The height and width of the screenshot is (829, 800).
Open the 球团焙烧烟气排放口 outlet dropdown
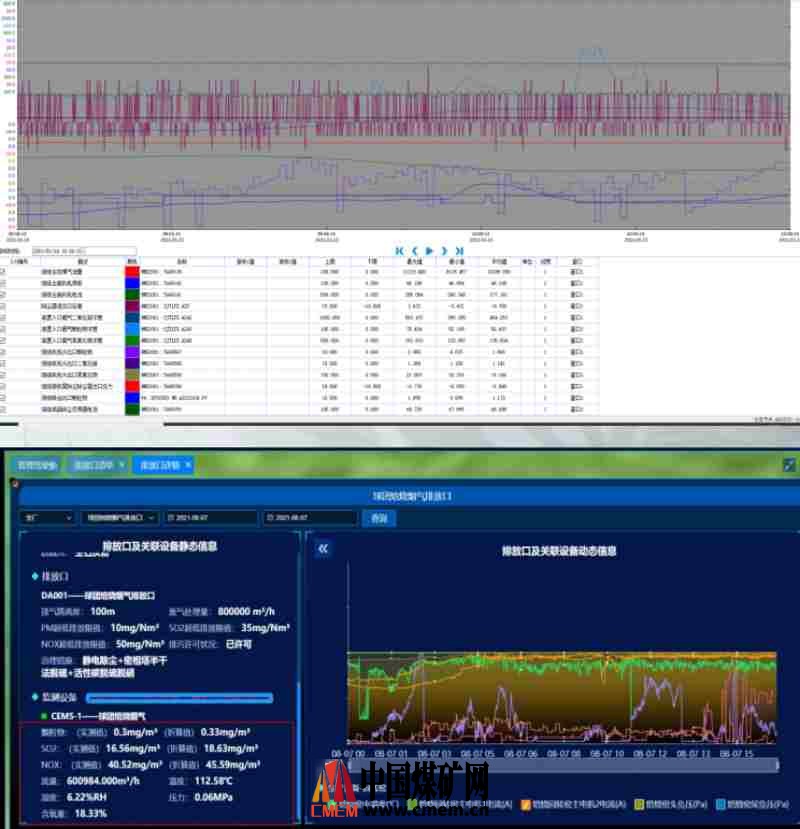(121, 518)
